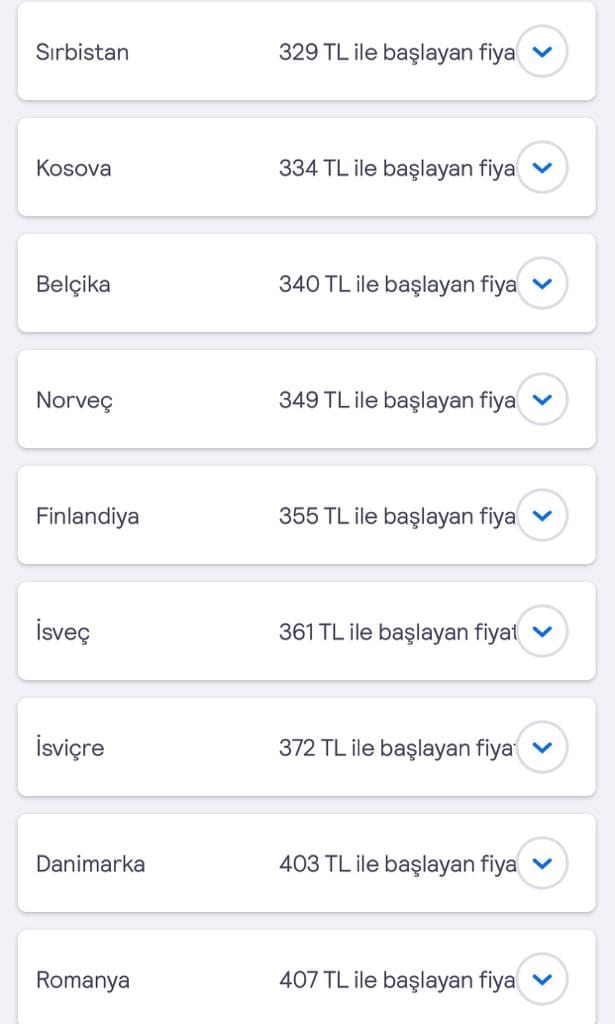Click the Belçika country label
615x1024 pixels.
point(73,284)
